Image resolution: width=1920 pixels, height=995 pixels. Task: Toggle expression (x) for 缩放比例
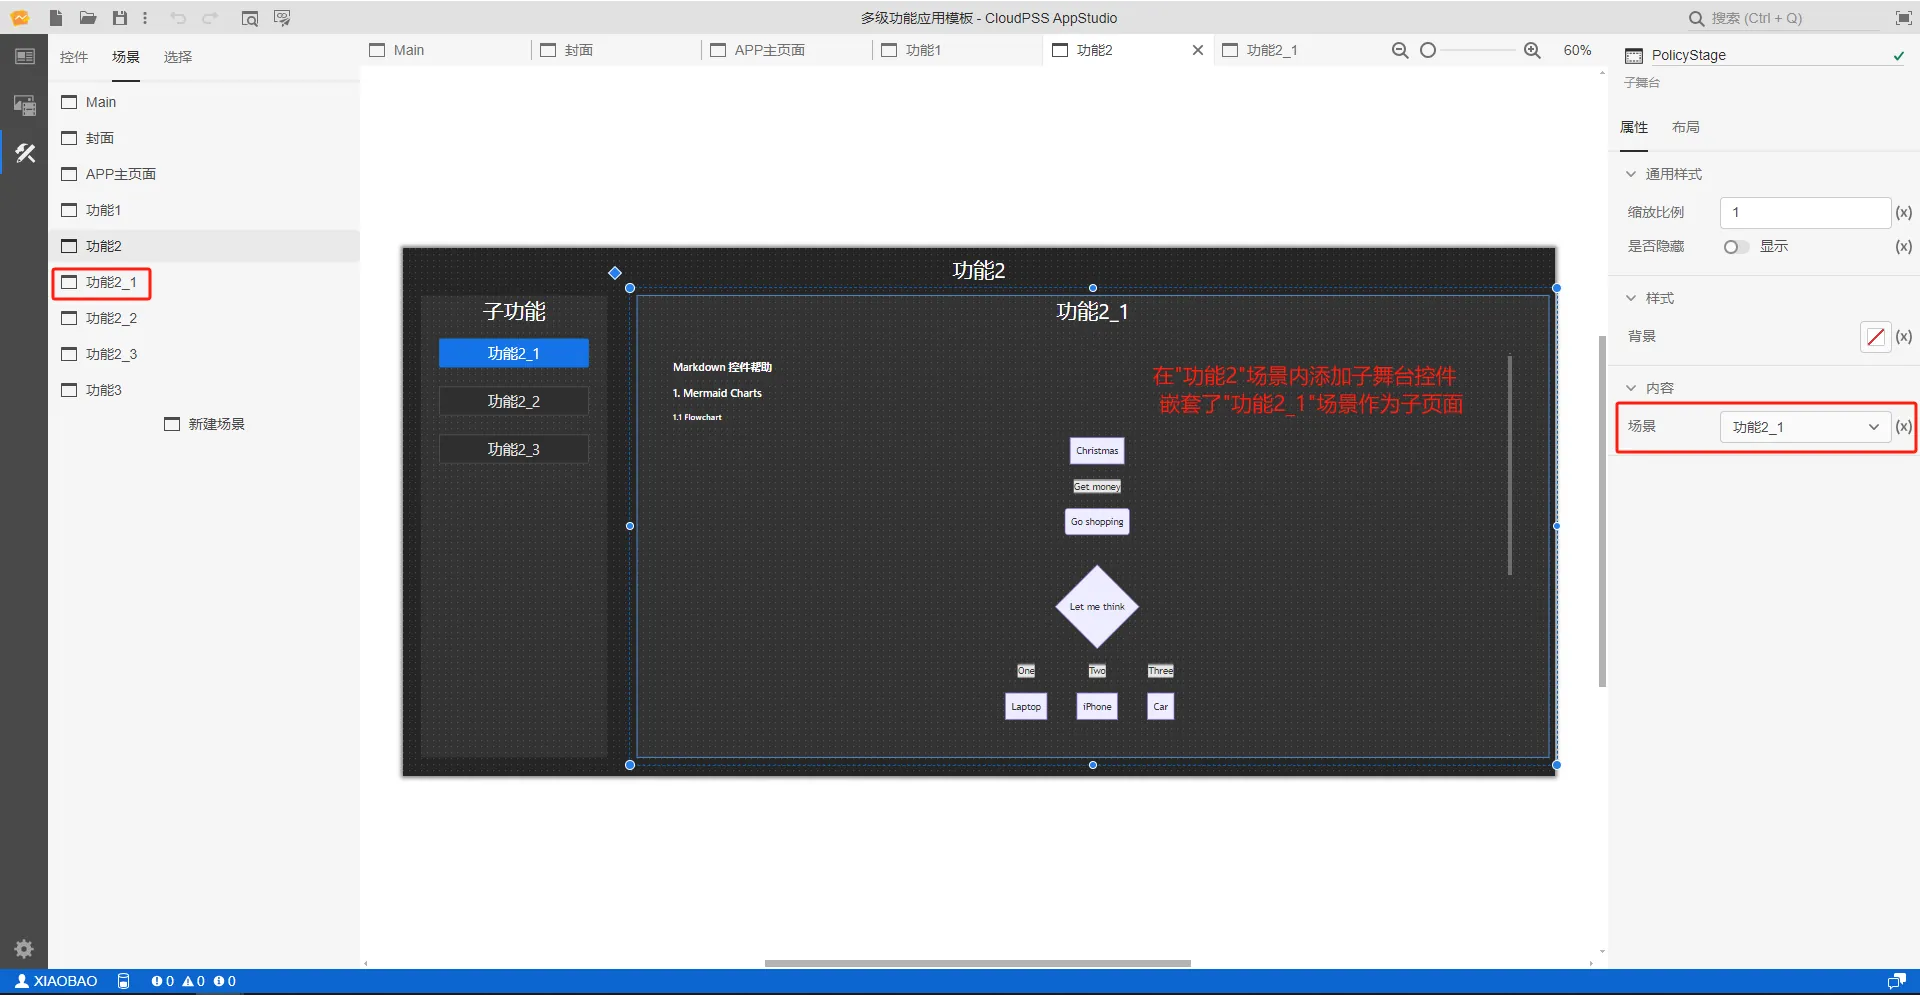(x=1904, y=212)
